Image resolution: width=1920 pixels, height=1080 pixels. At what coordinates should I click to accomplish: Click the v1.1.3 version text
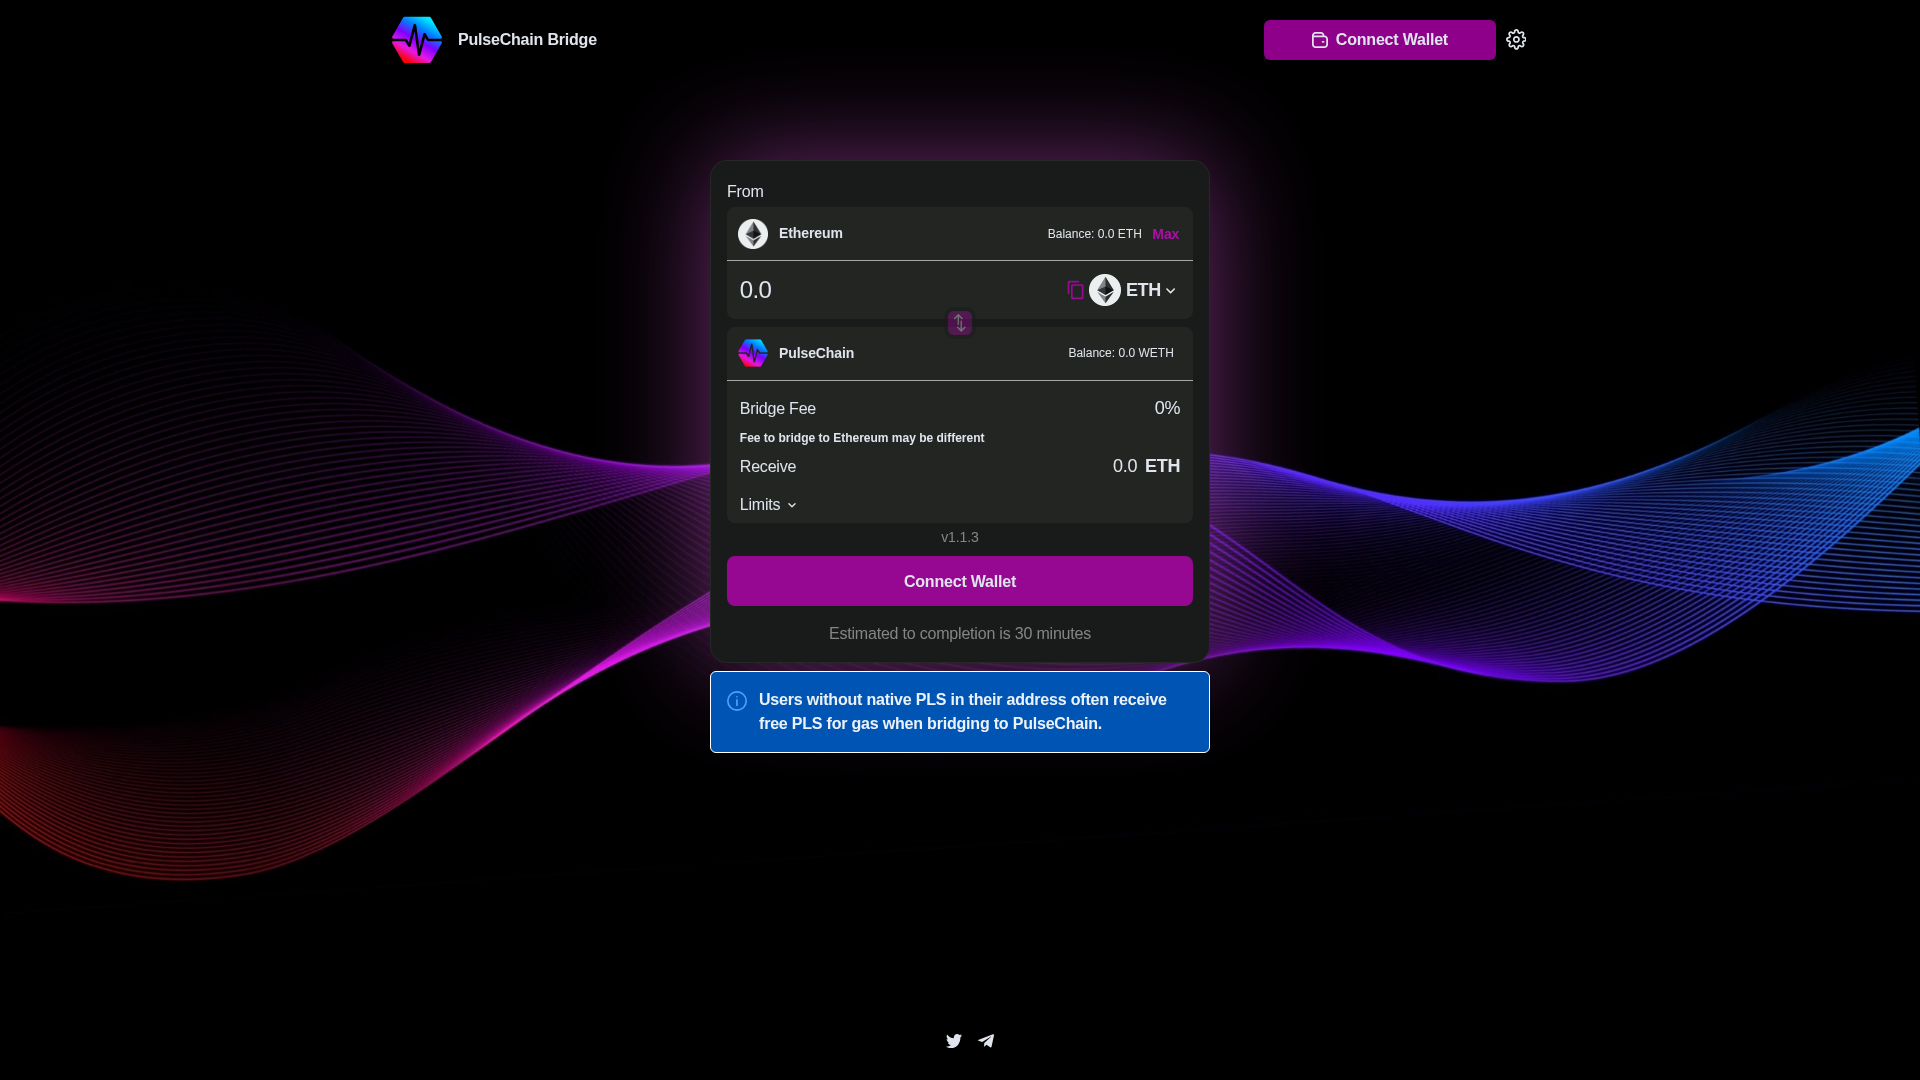click(x=960, y=537)
